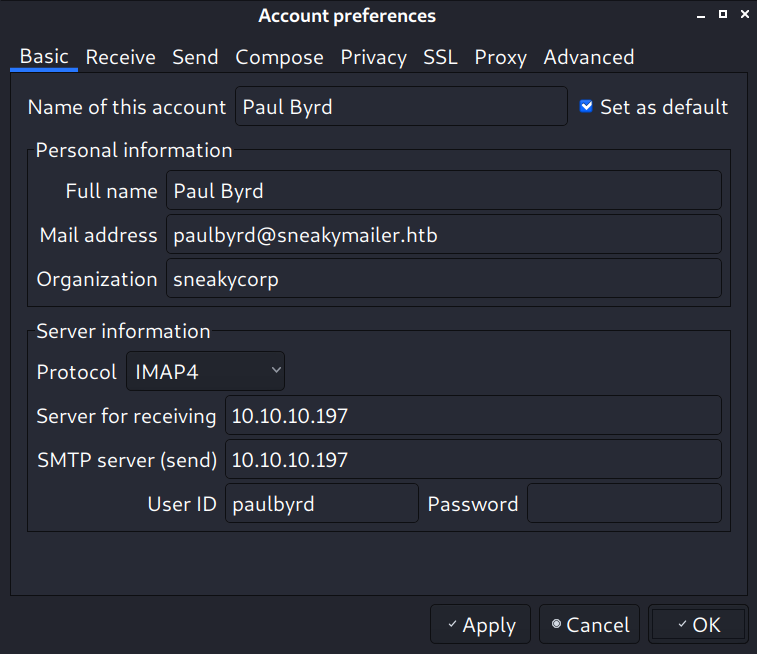
Task: Go to the Compose tab
Action: point(279,57)
